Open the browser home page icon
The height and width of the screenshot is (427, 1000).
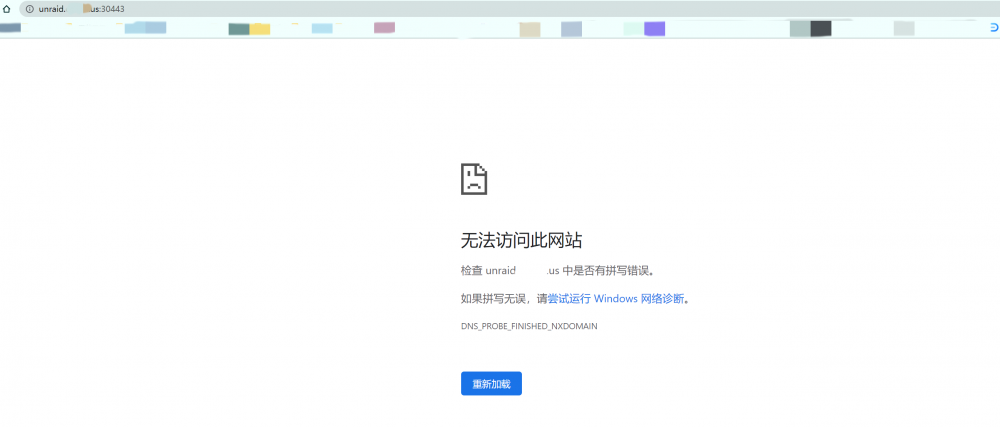6,9
